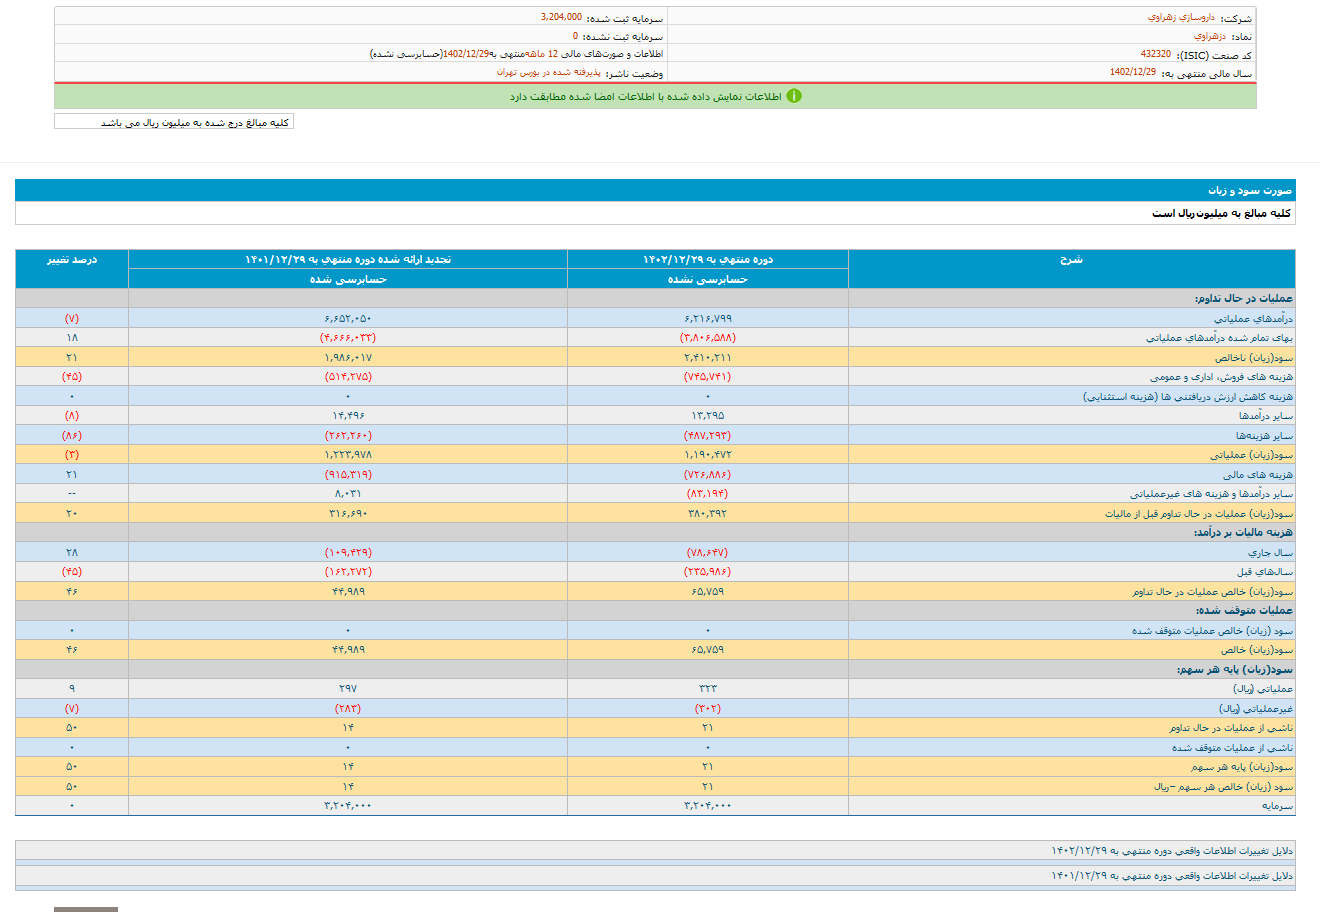Screen dimensions: 1330x922
Task: Click the تجدید ارائه شده ۱۴۰۱/۱۲/۲۹ column header
Action: [x=348, y=260]
